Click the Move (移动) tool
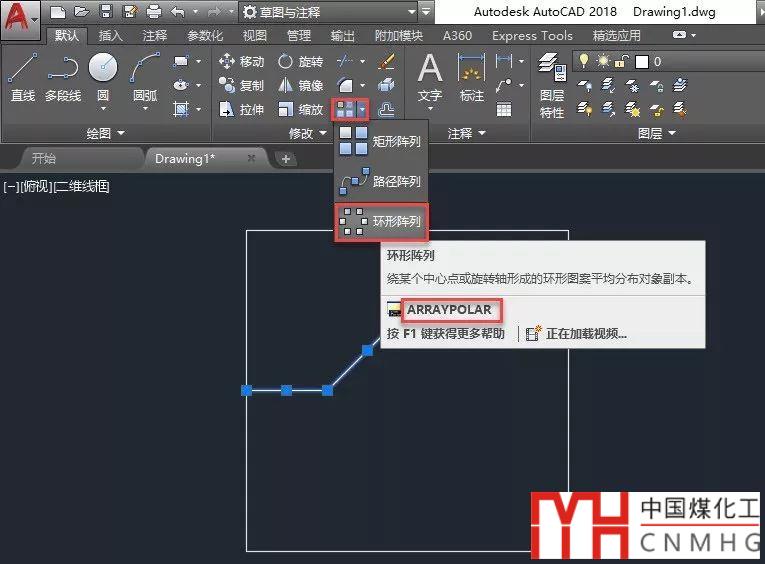 (241, 62)
